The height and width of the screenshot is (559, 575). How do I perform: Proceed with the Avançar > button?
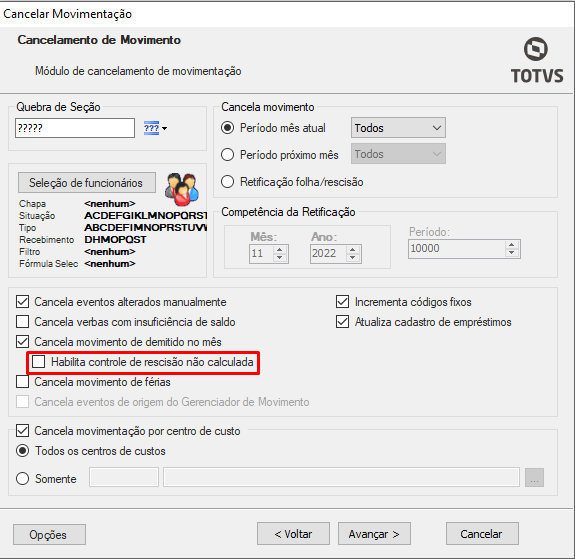(374, 534)
